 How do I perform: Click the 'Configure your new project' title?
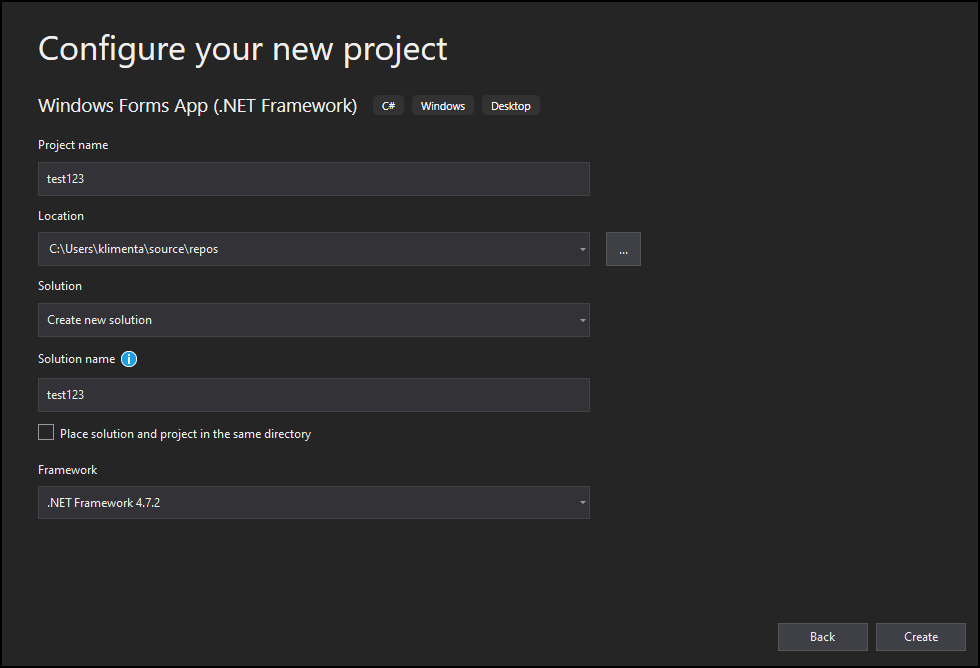[x=242, y=50]
